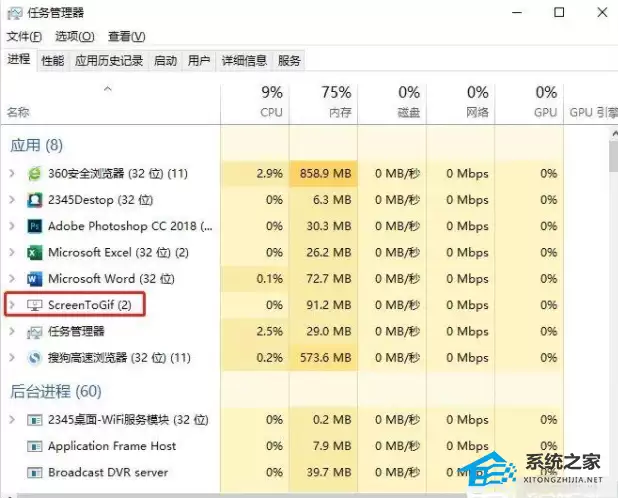
Task: Expand the 搜狗高速浏览器 process group
Action: click(12, 358)
